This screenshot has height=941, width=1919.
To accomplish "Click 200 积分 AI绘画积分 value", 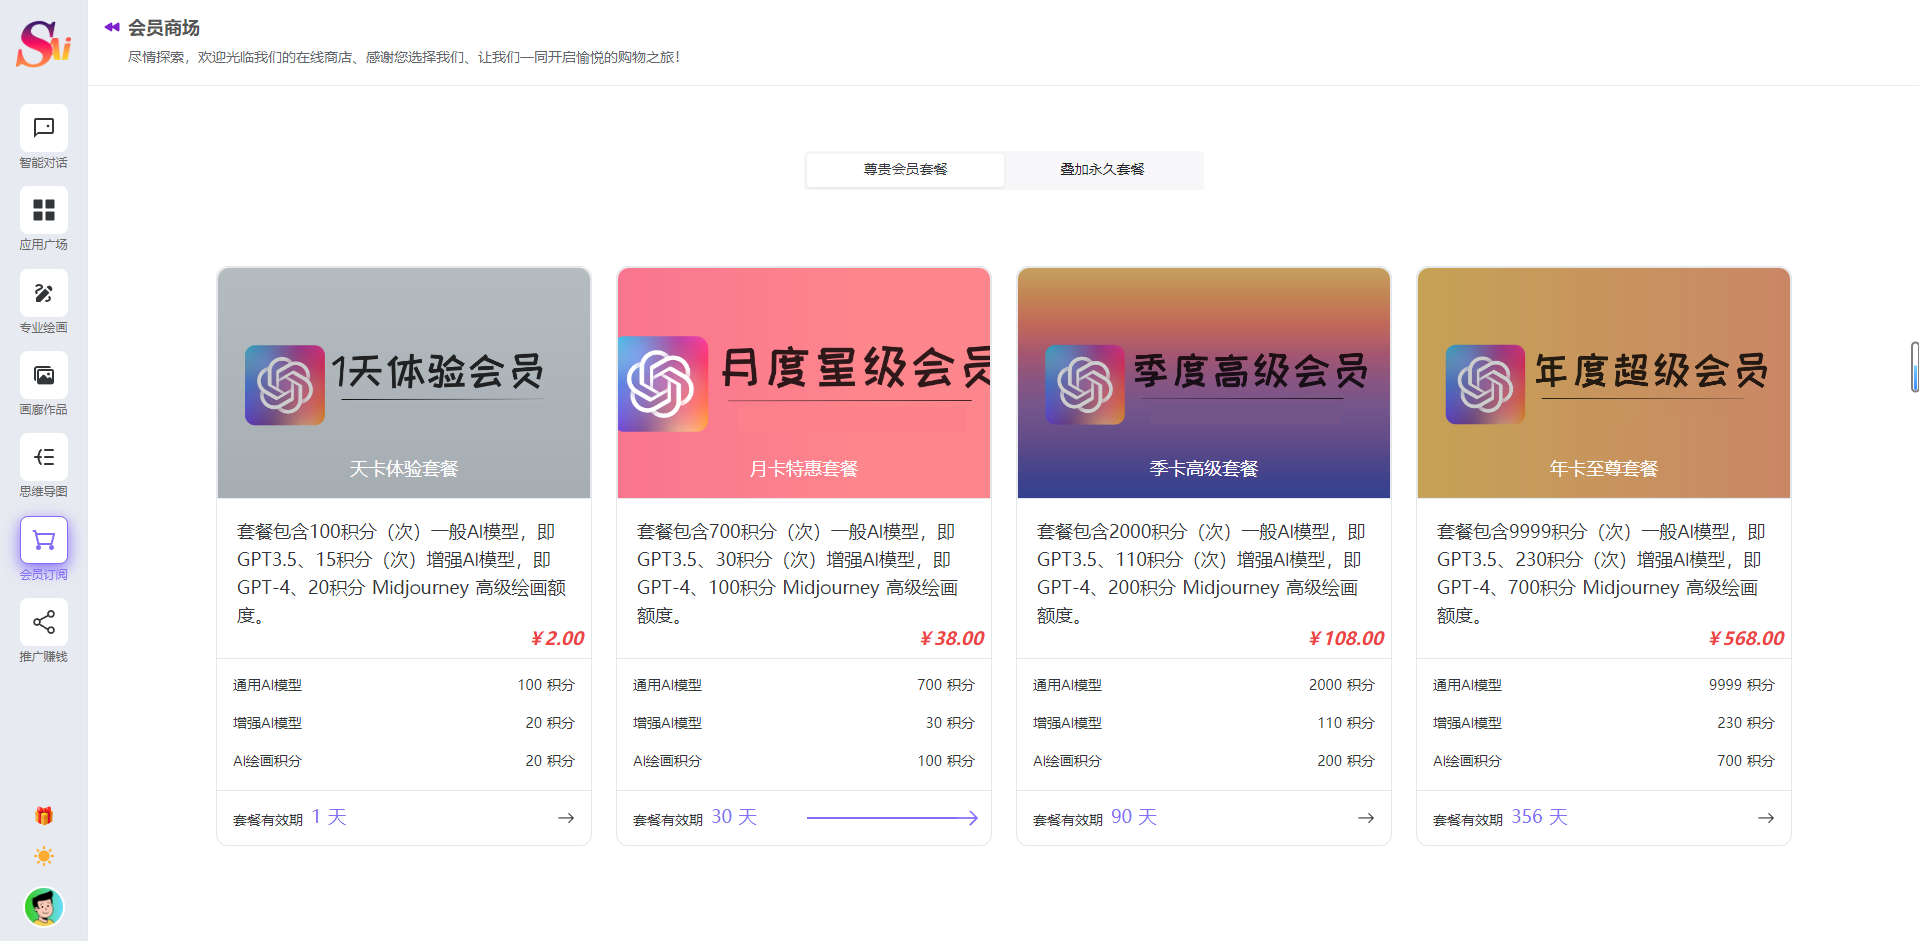I will (1345, 761).
